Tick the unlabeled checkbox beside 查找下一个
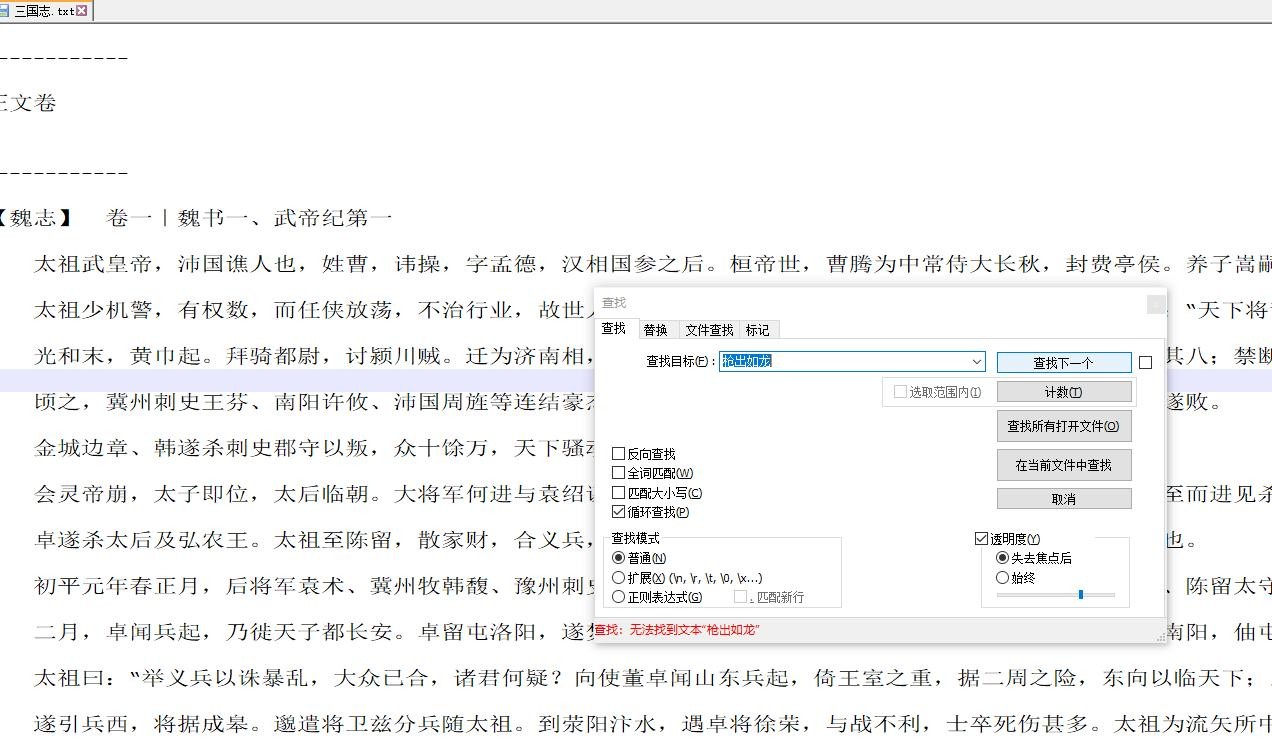The height and width of the screenshot is (748, 1272). pyautogui.click(x=1145, y=363)
